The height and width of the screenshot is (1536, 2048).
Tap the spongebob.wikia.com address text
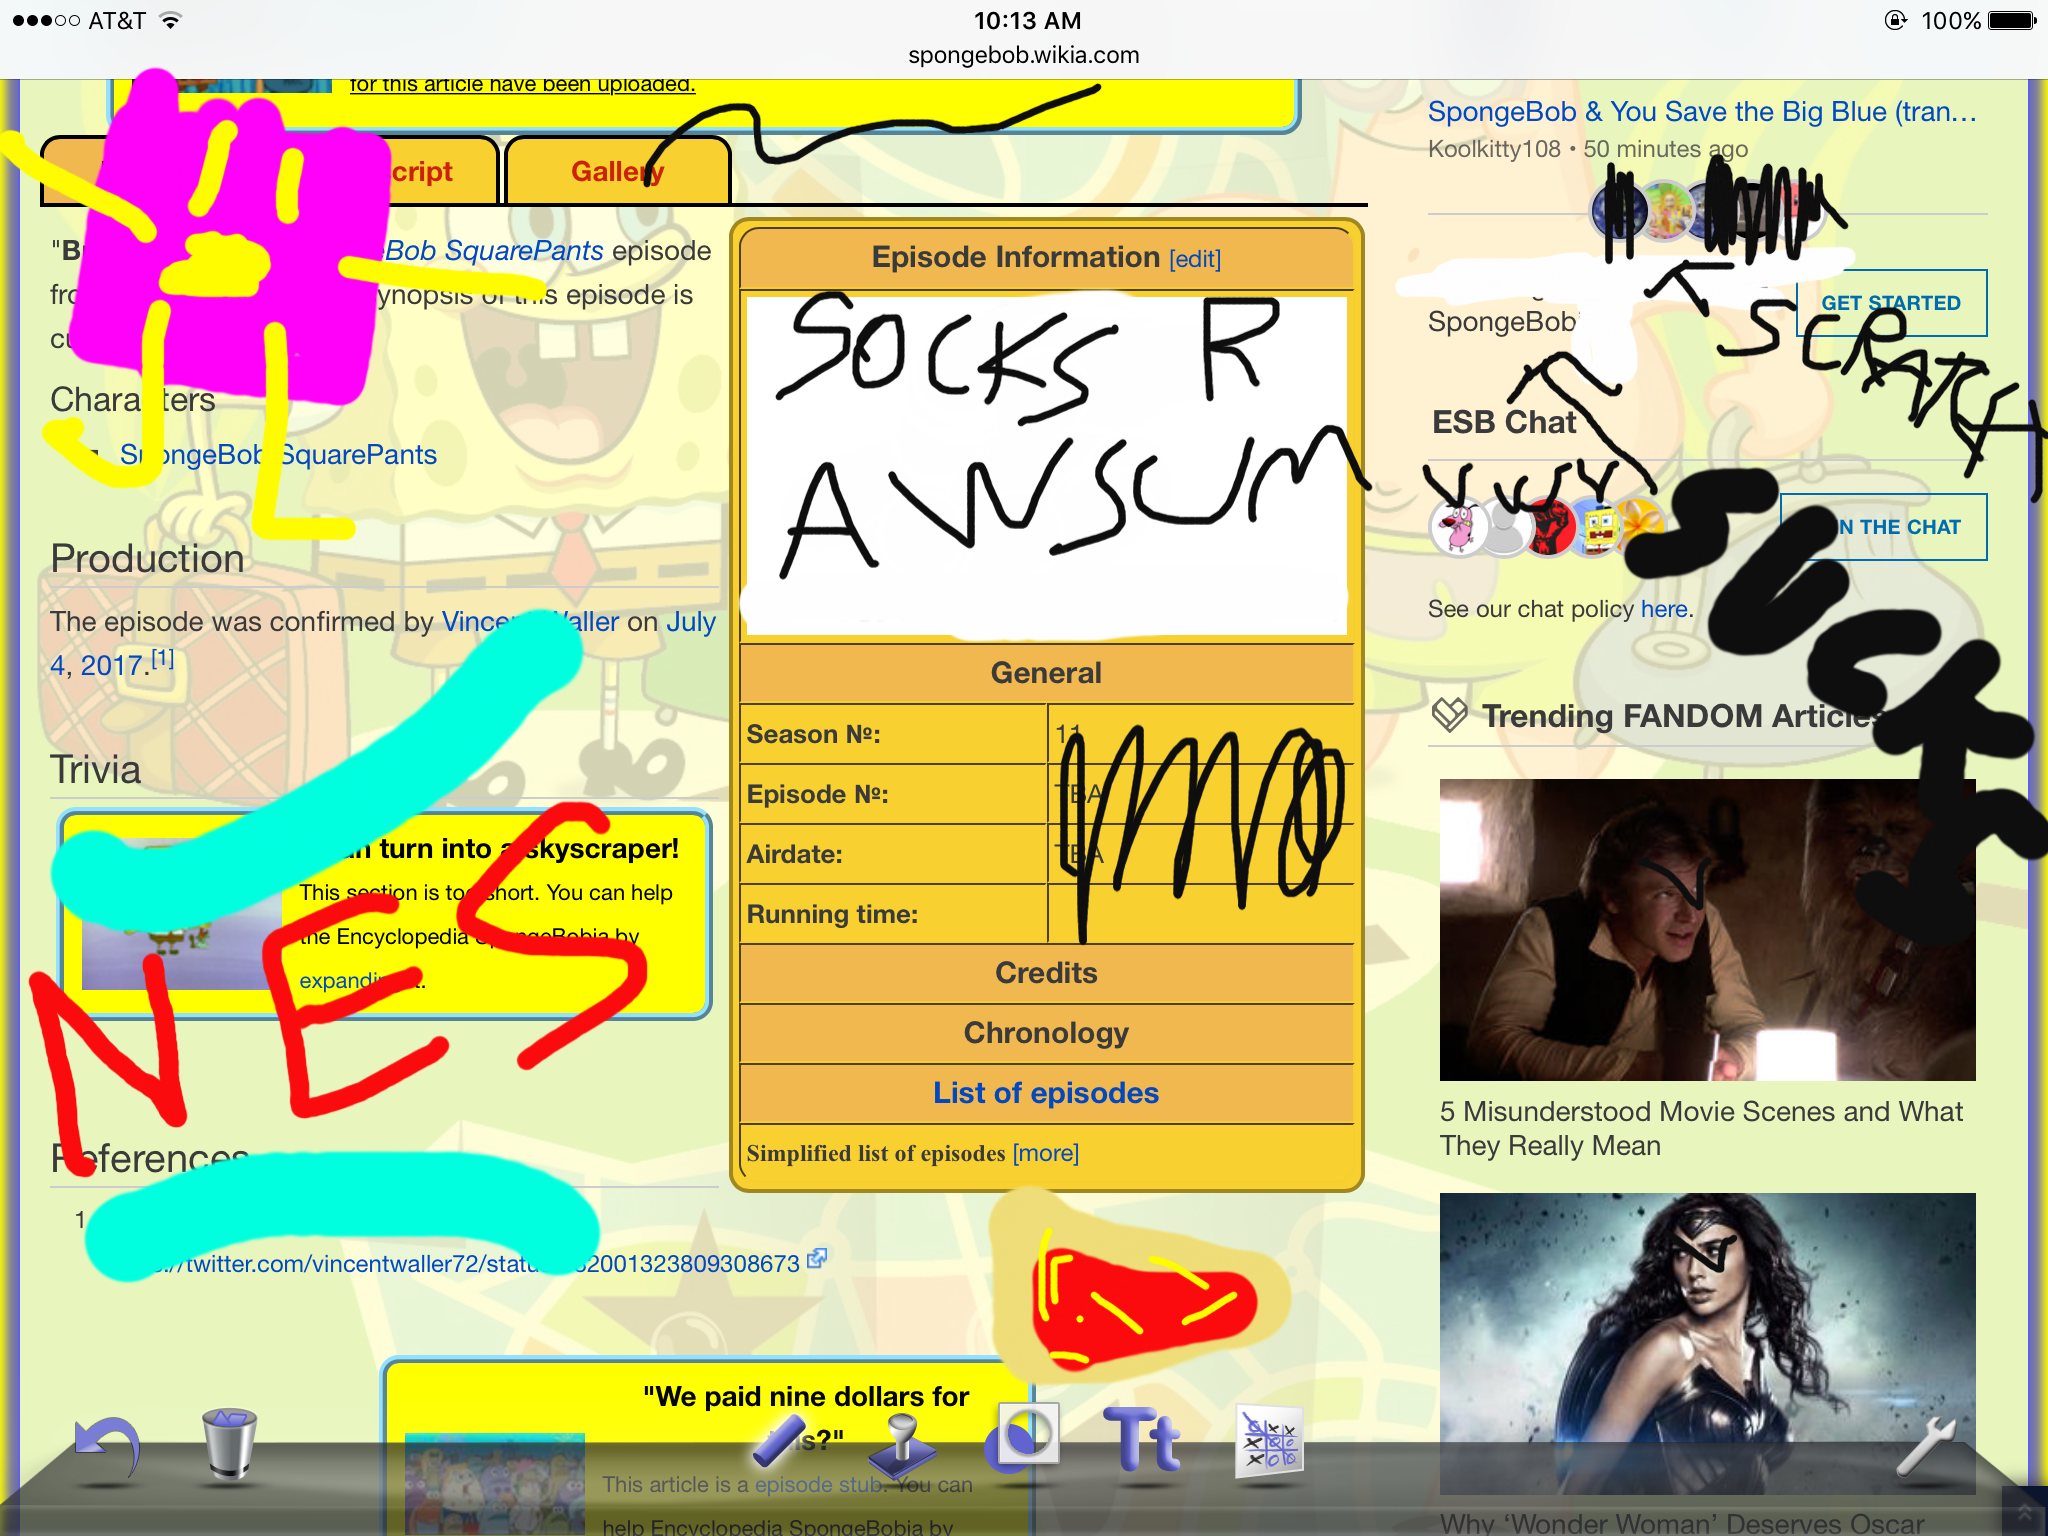pyautogui.click(x=1023, y=55)
